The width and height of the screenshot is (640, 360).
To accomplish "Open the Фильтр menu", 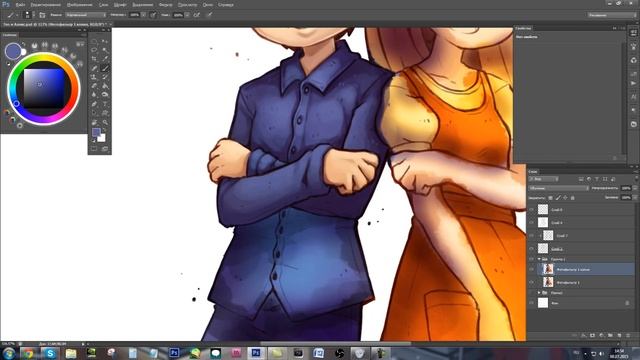I will 165,5.
